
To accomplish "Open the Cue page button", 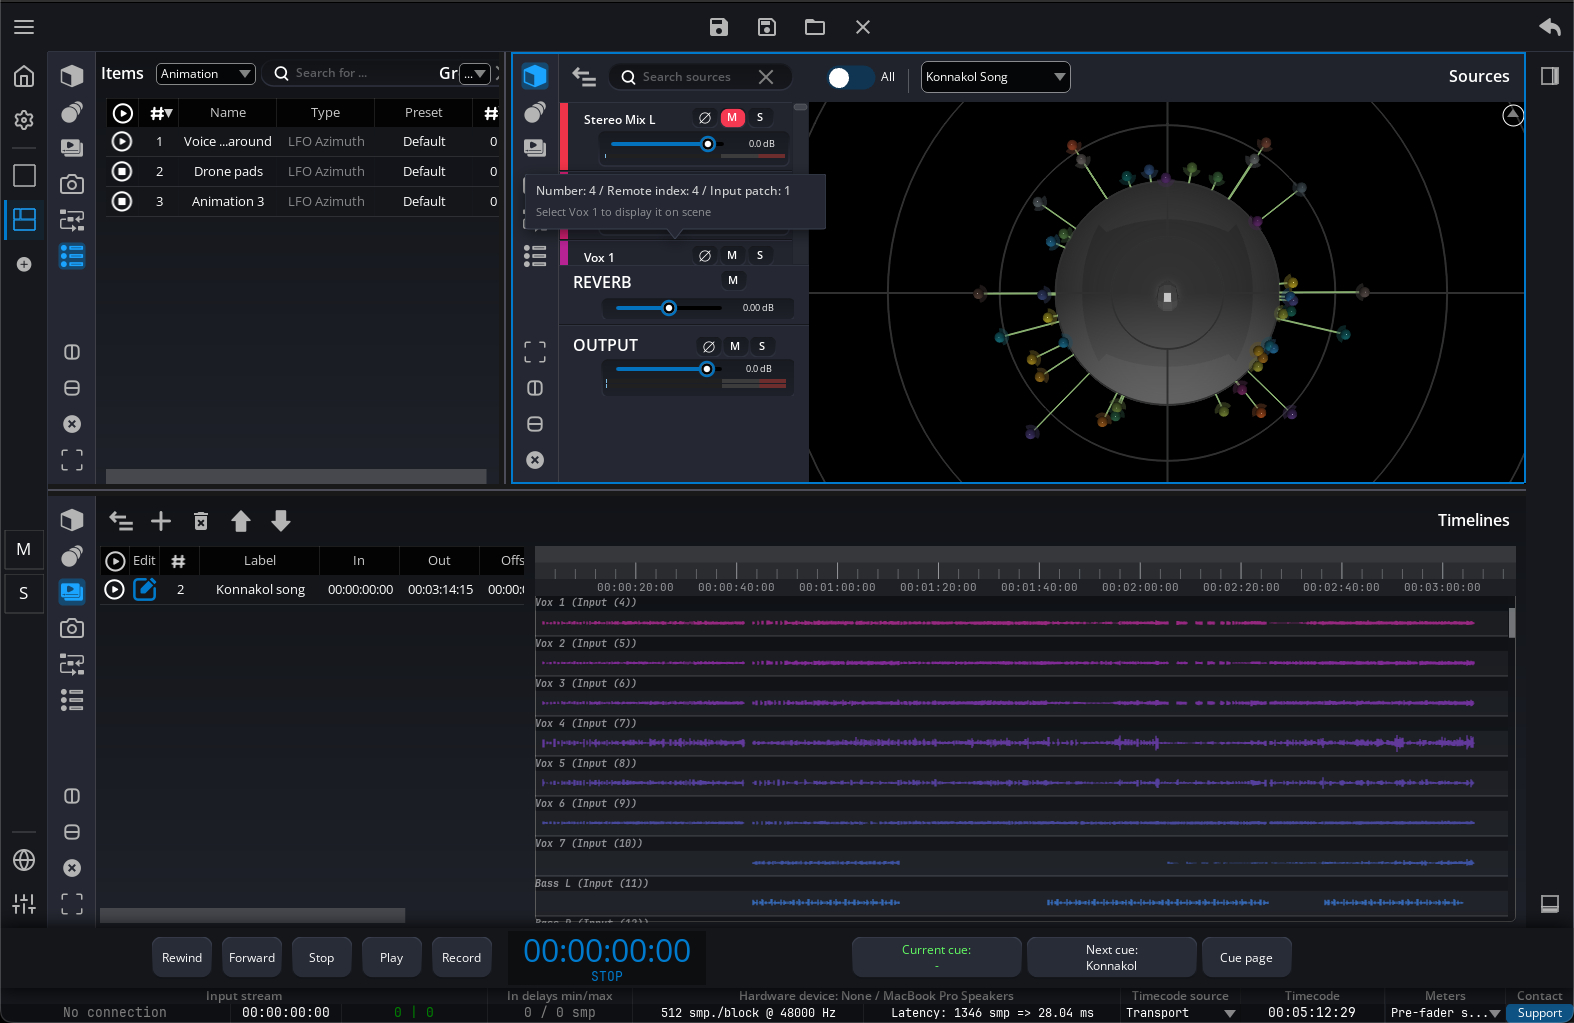I will [1246, 958].
